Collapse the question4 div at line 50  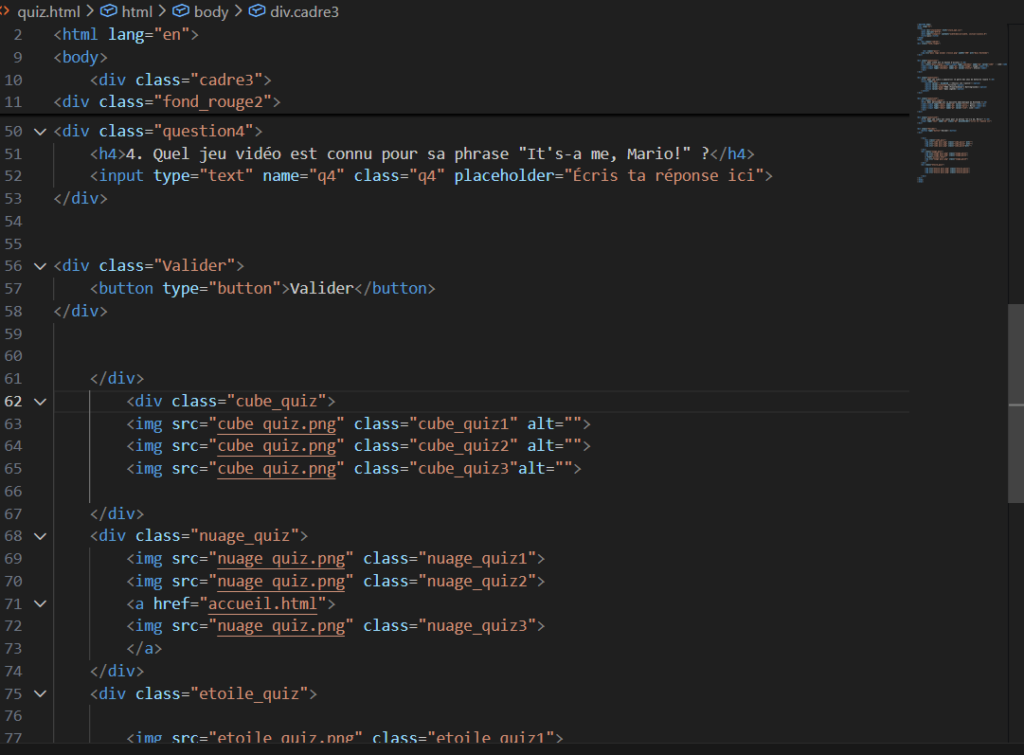pos(40,131)
